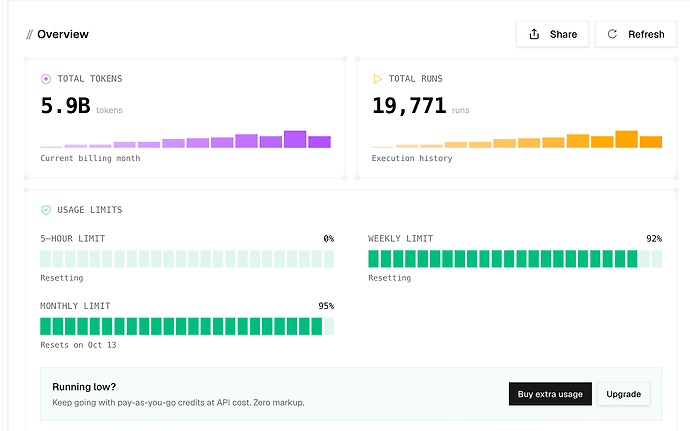Click the Resets on Oct 13 text
This screenshot has height=431, width=690.
(x=78, y=345)
